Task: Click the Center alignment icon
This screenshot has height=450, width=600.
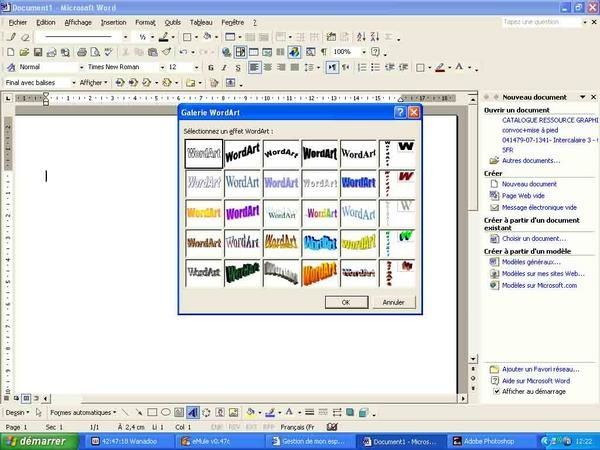Action: coord(267,68)
